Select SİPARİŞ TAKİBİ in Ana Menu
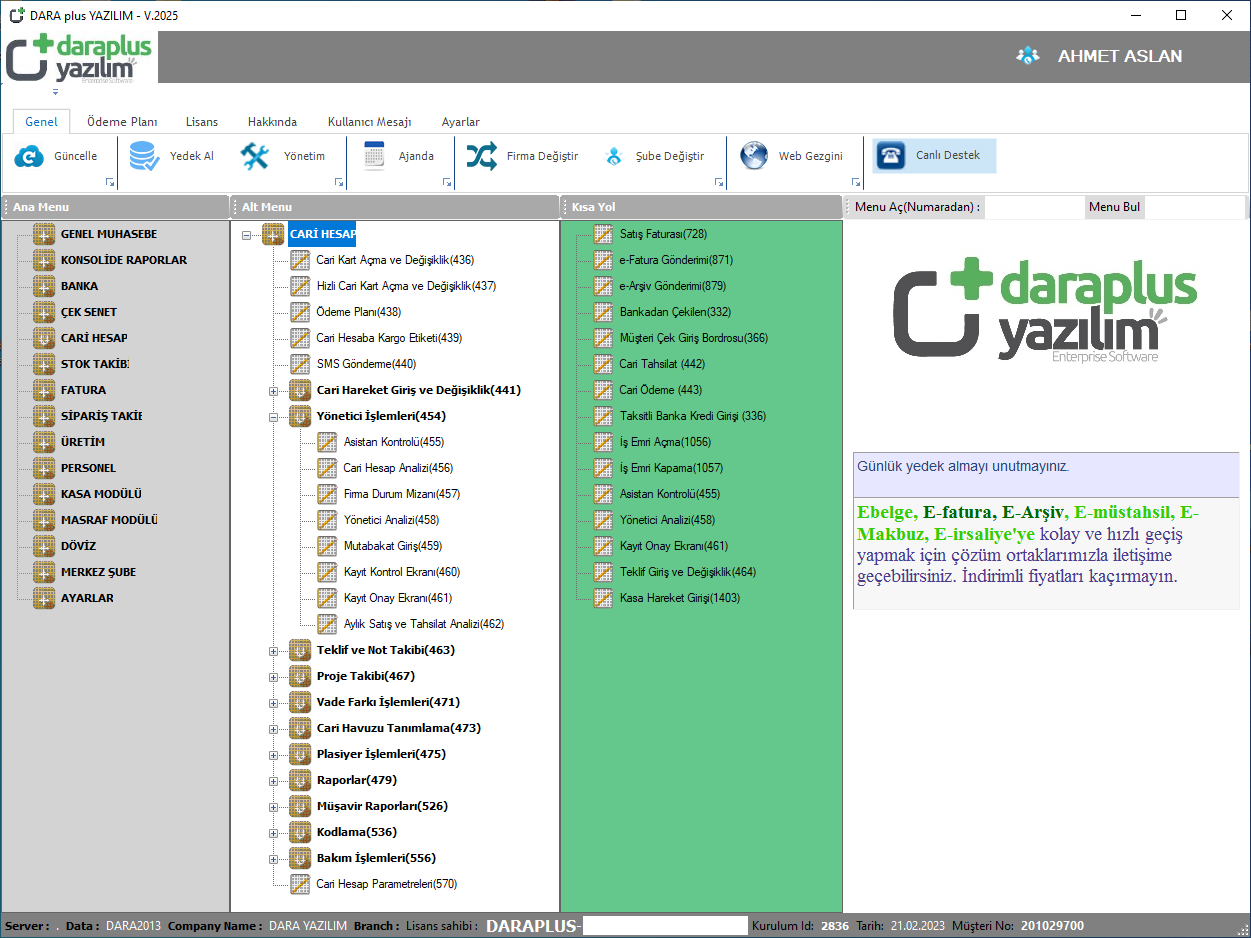 [101, 416]
